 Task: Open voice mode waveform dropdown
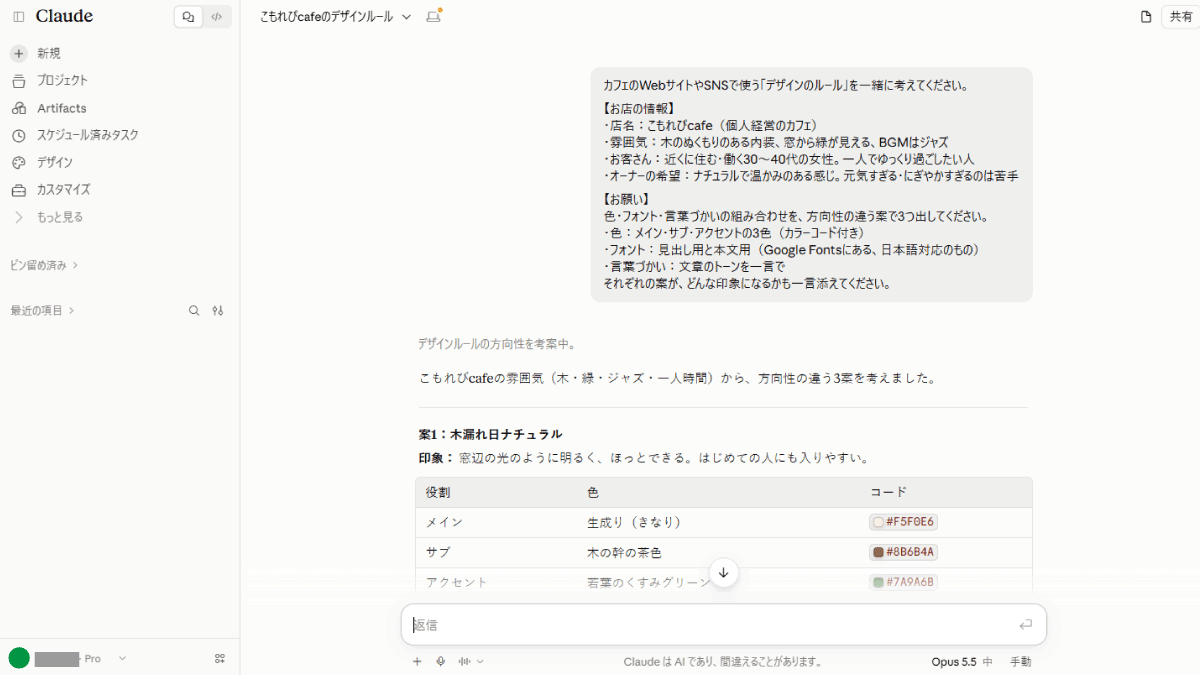pos(470,661)
